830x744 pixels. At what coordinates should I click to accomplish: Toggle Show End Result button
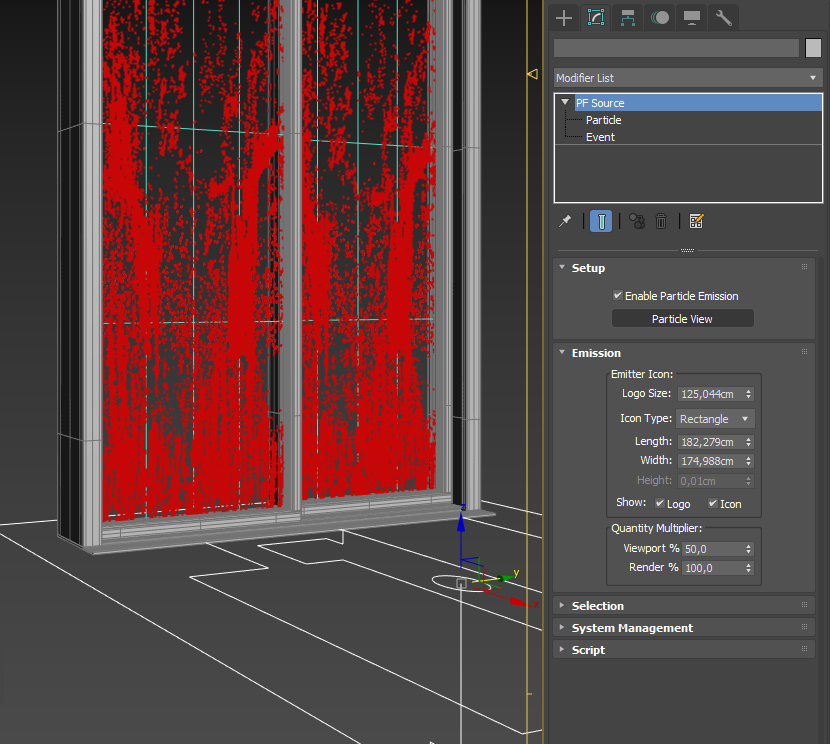[x=600, y=221]
